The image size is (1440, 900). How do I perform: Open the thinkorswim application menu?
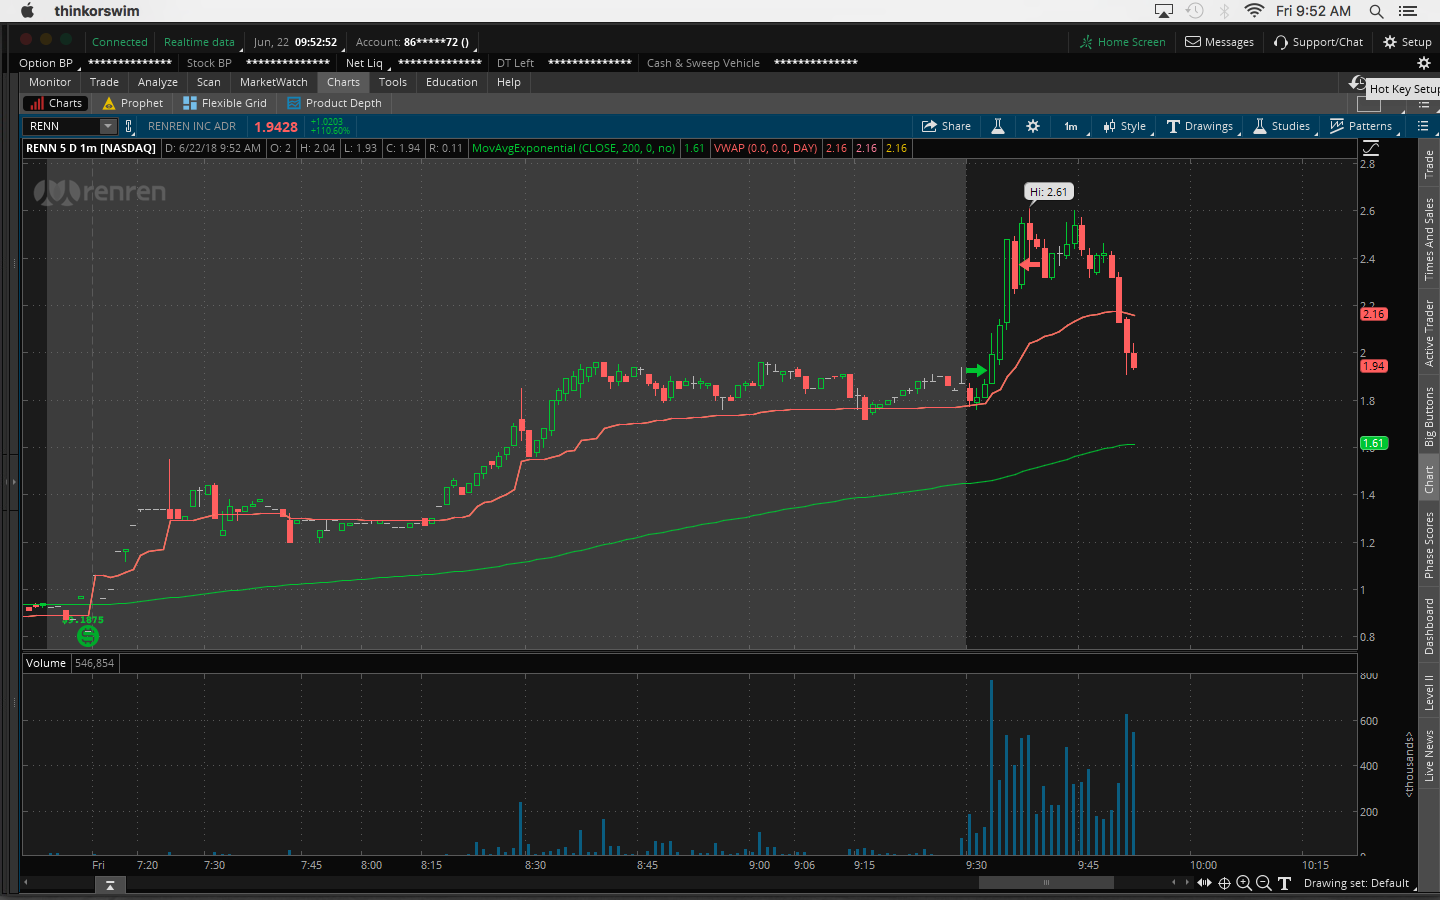[97, 11]
